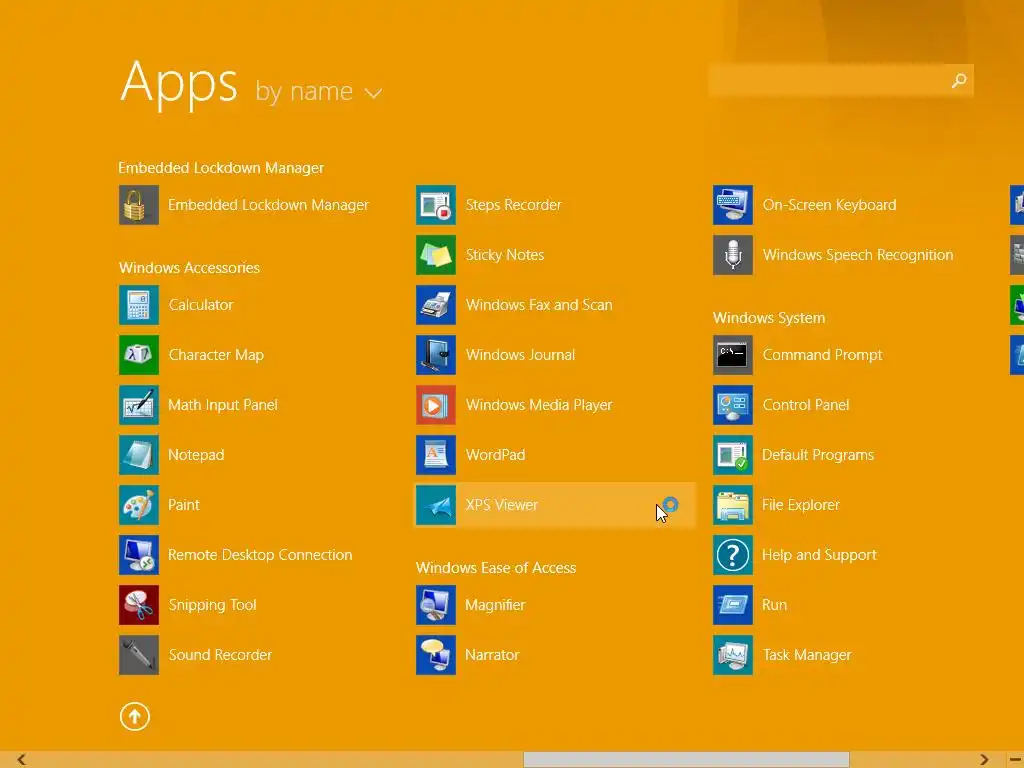Launch the File Explorer folder icon
The width and height of the screenshot is (1024, 768).
click(733, 505)
